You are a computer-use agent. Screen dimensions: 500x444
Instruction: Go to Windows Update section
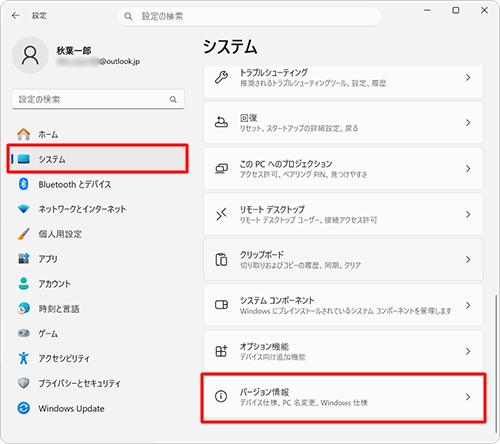(98, 408)
